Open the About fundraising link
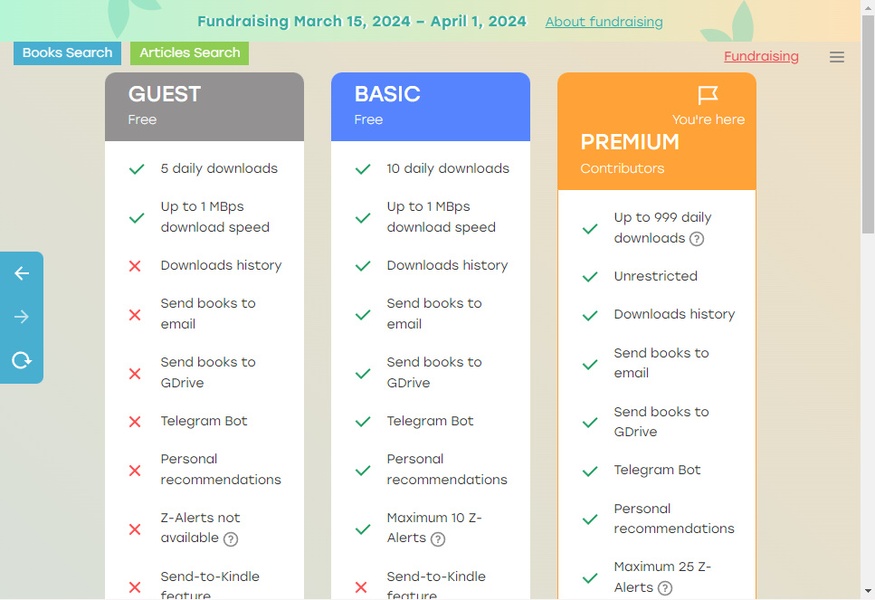This screenshot has height=600, width=875. (604, 22)
